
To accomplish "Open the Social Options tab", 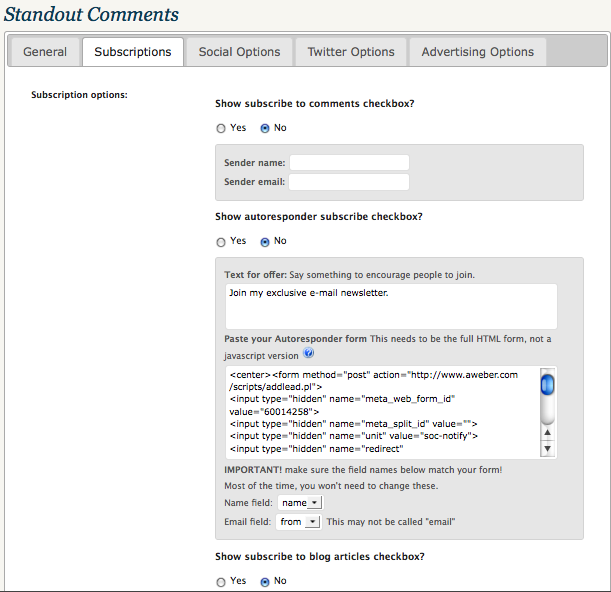I will [239, 52].
